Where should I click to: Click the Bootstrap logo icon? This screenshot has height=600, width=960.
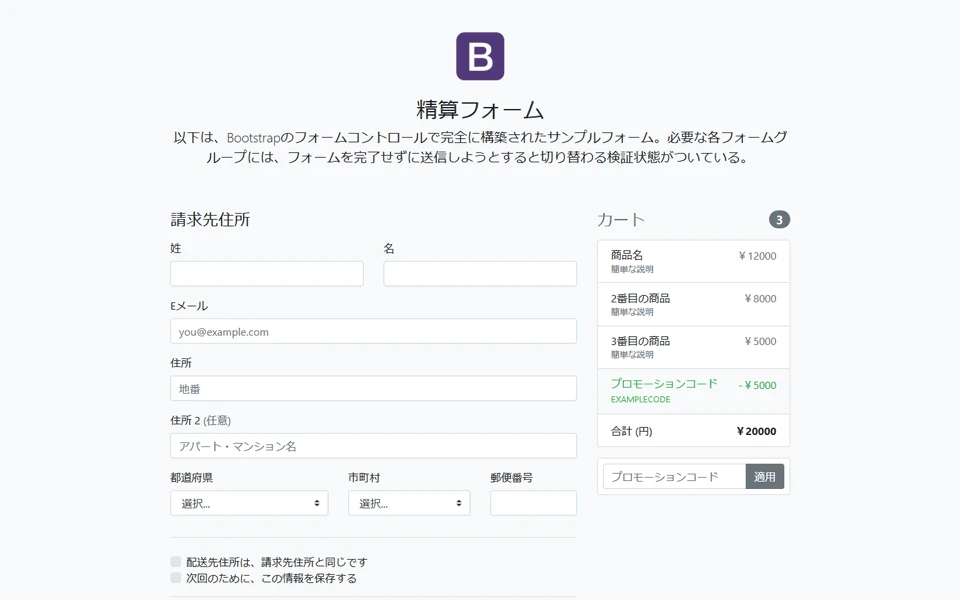pos(480,56)
